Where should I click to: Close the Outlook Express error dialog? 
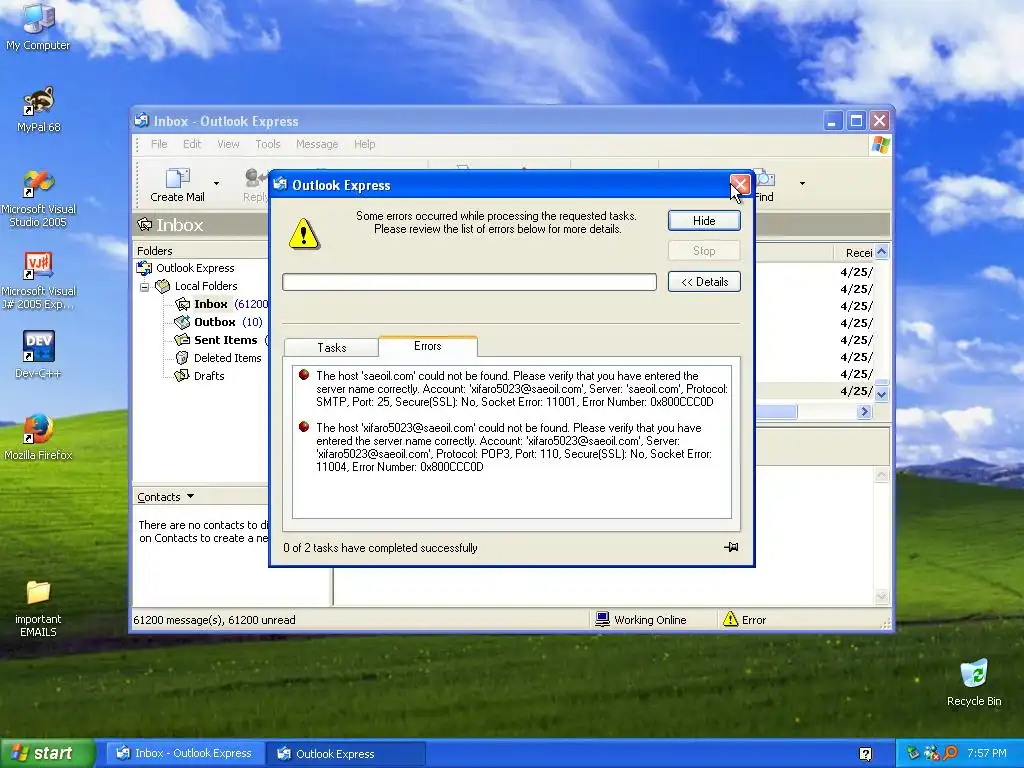click(739, 185)
